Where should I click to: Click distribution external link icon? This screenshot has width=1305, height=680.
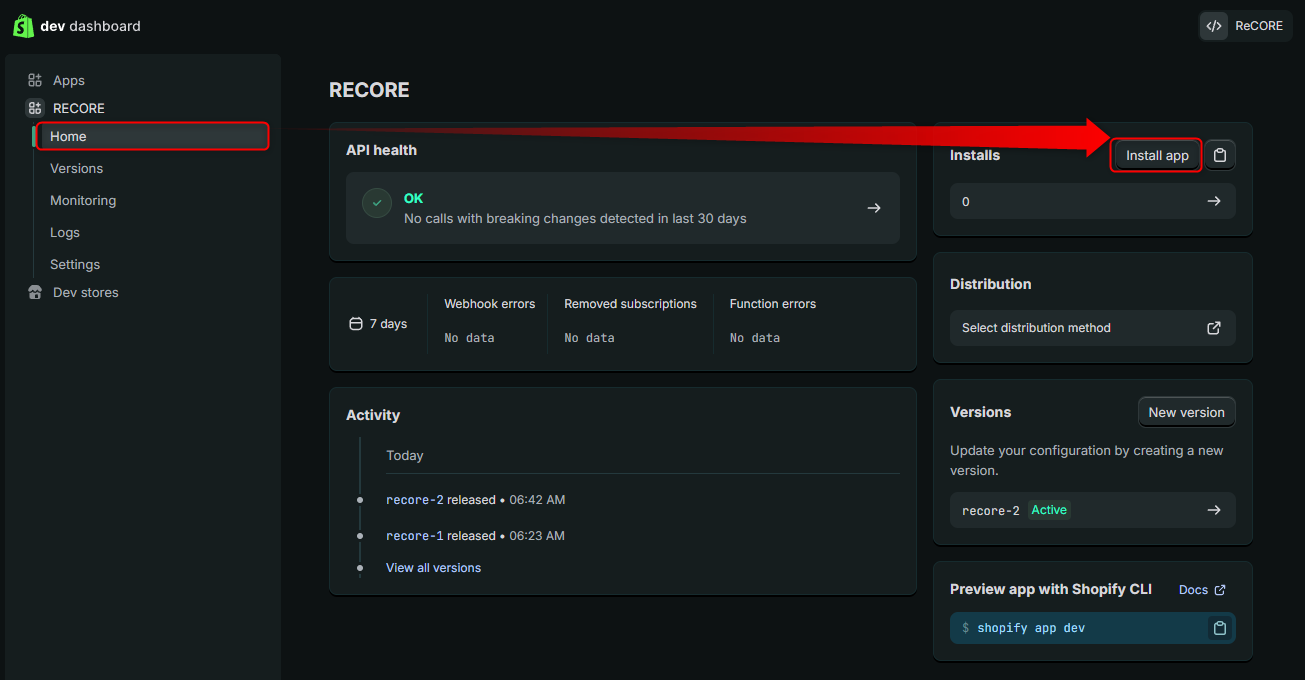point(1214,328)
